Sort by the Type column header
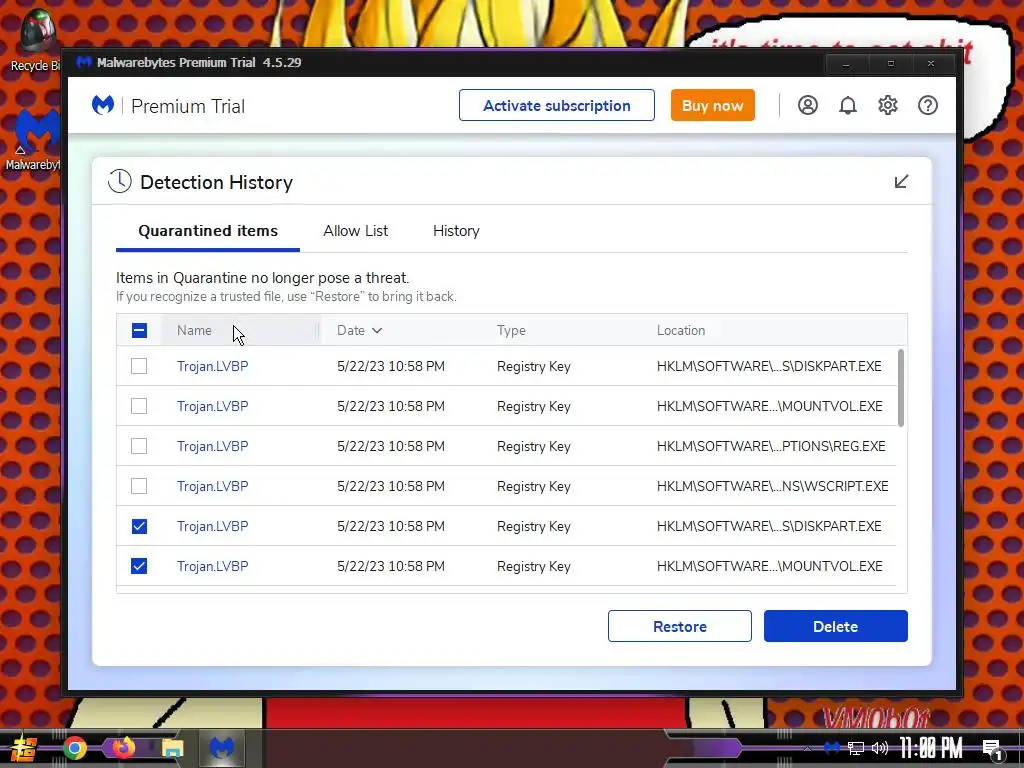Image resolution: width=1024 pixels, height=768 pixels. pos(511,330)
